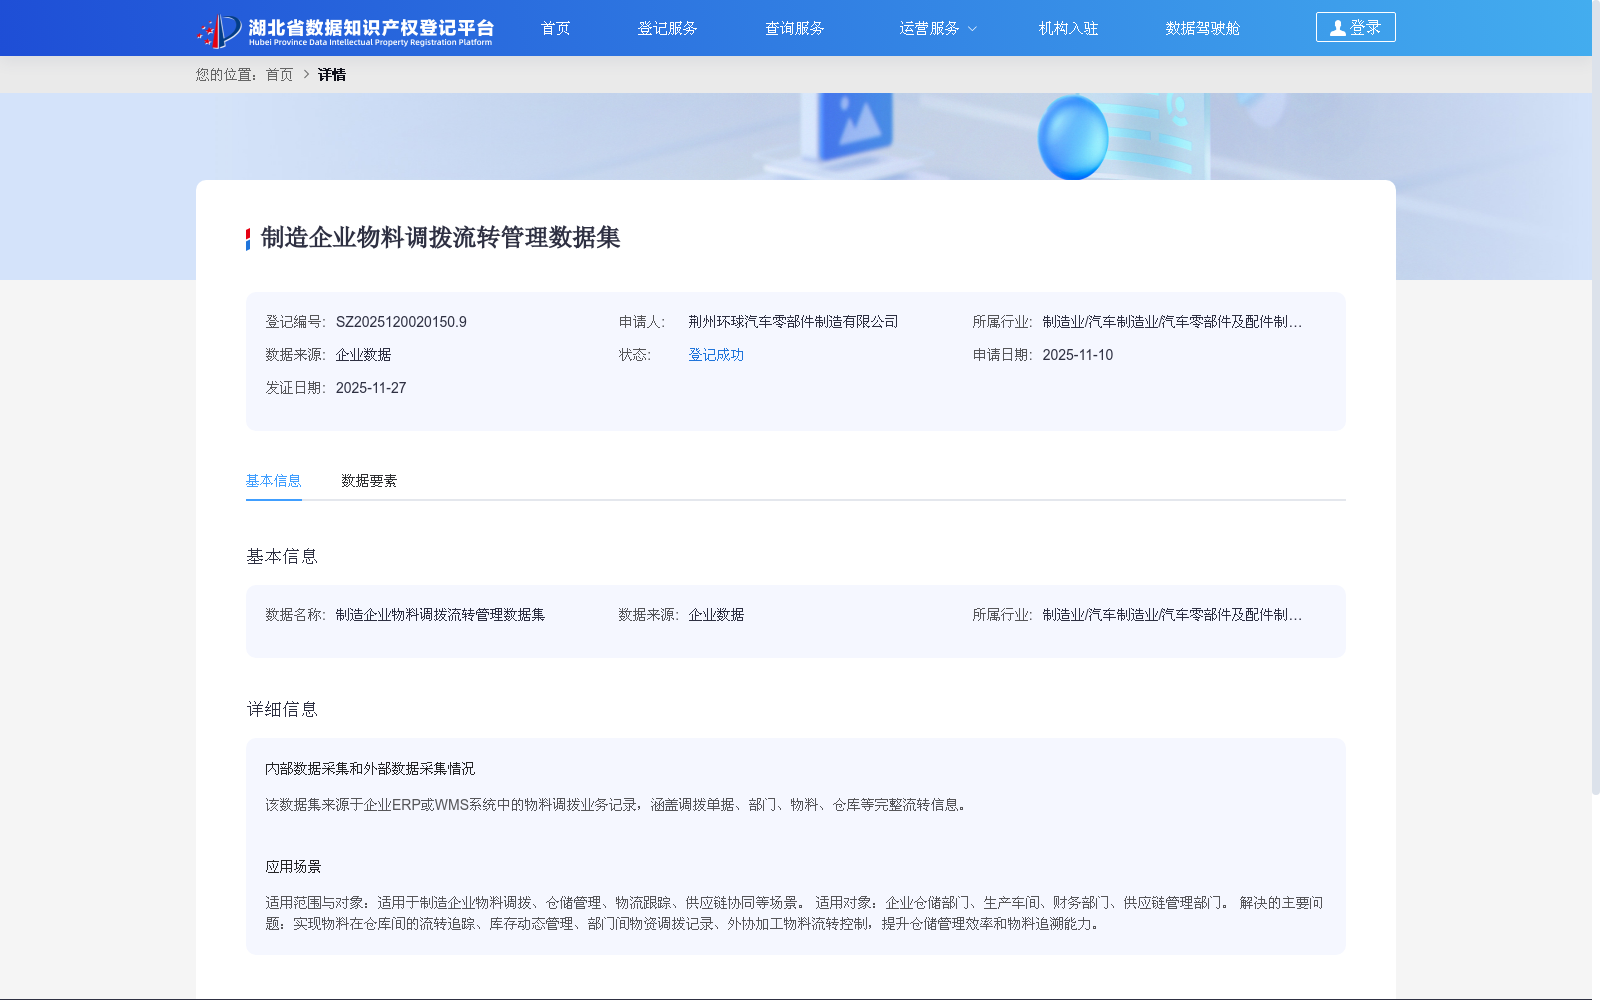Click 所属行业 value in 基本信息 section

point(1172,615)
